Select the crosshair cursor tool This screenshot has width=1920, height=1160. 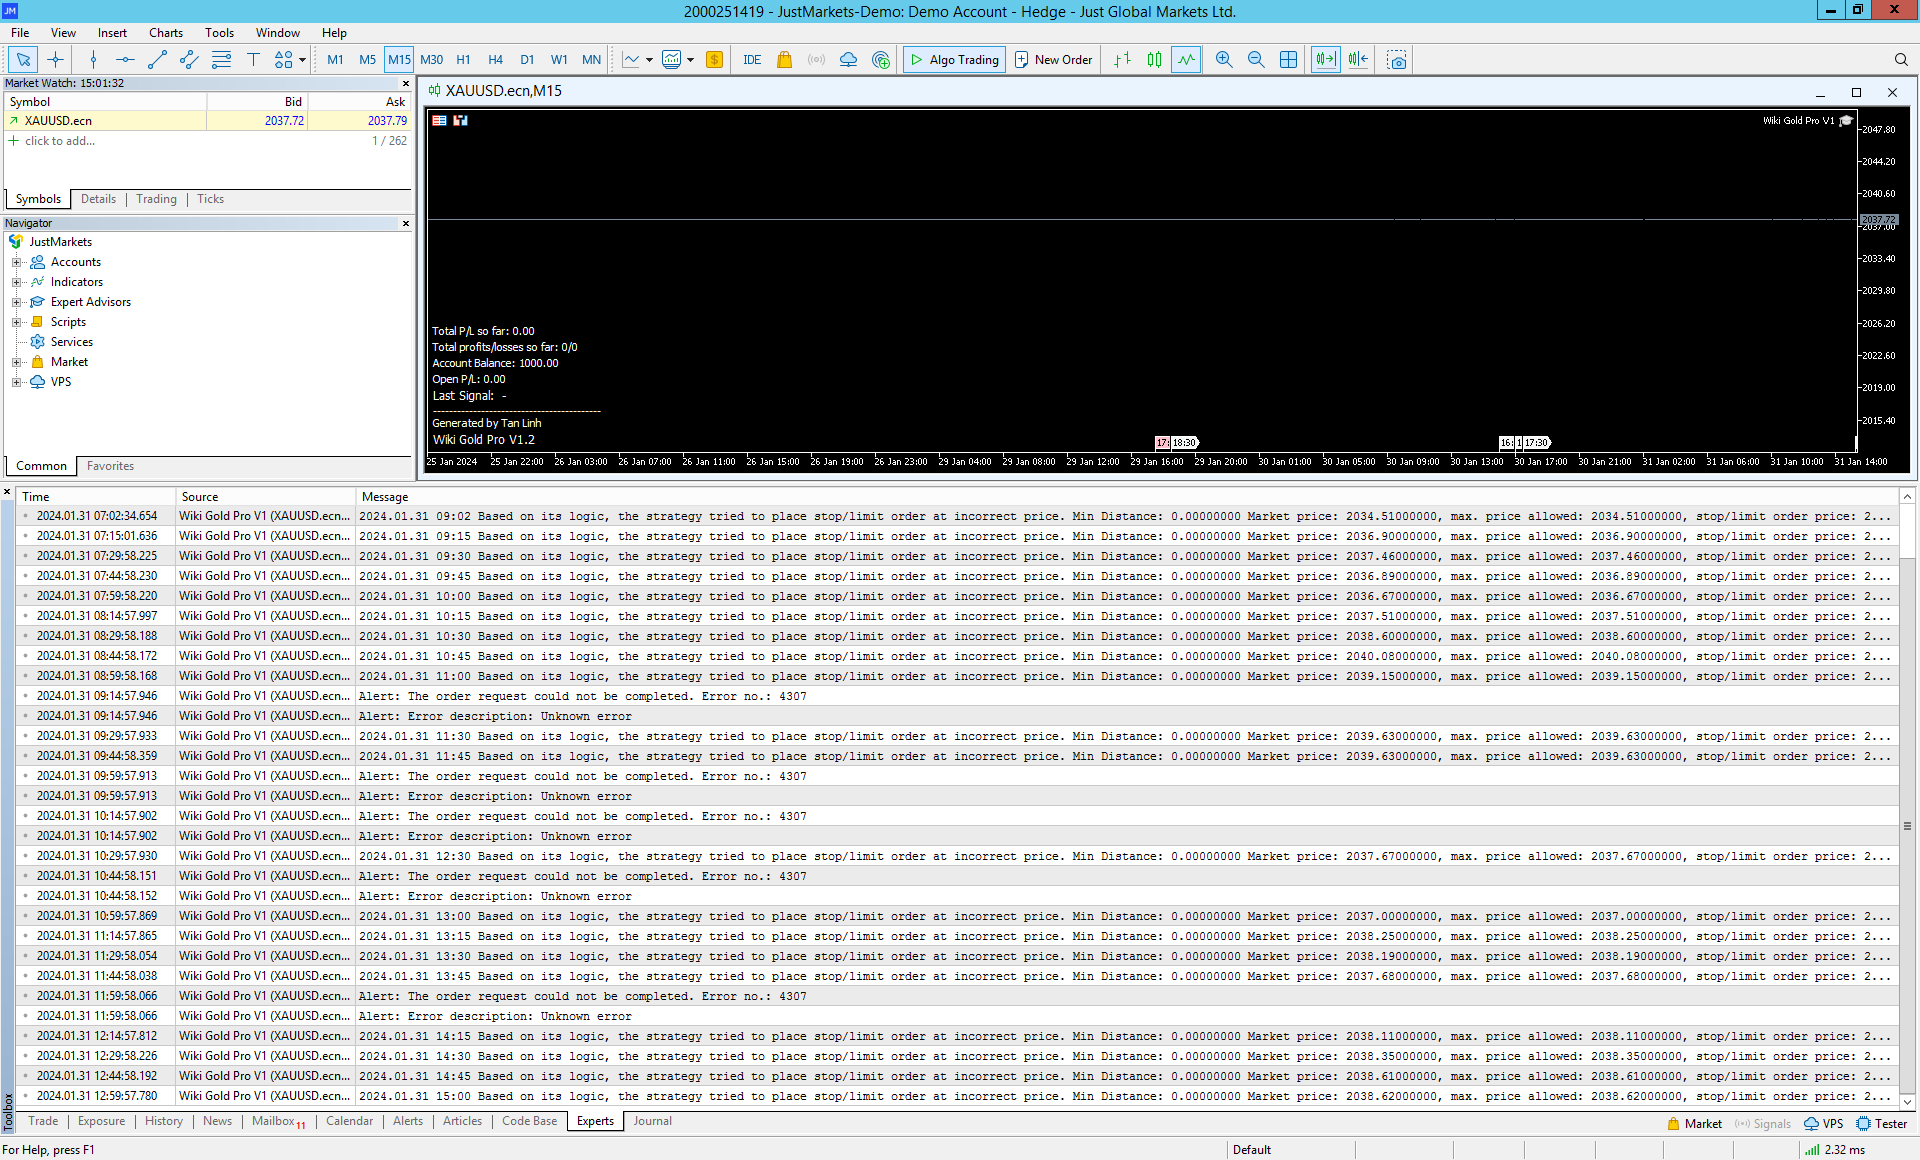[x=55, y=60]
